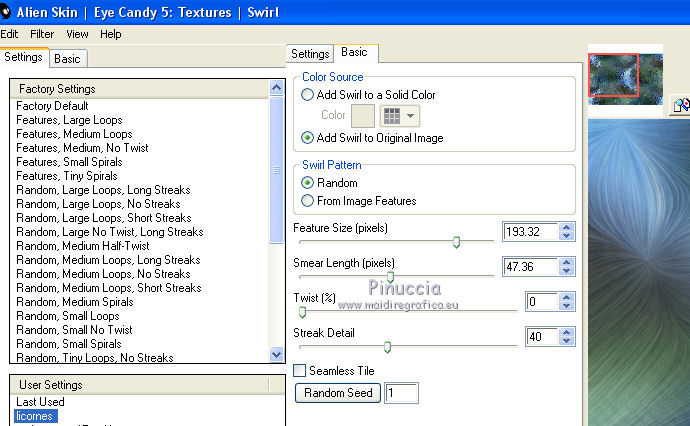Screen dimensions: 690x426
Task: Decrease Feature Size with down arrow
Action: click(567, 236)
